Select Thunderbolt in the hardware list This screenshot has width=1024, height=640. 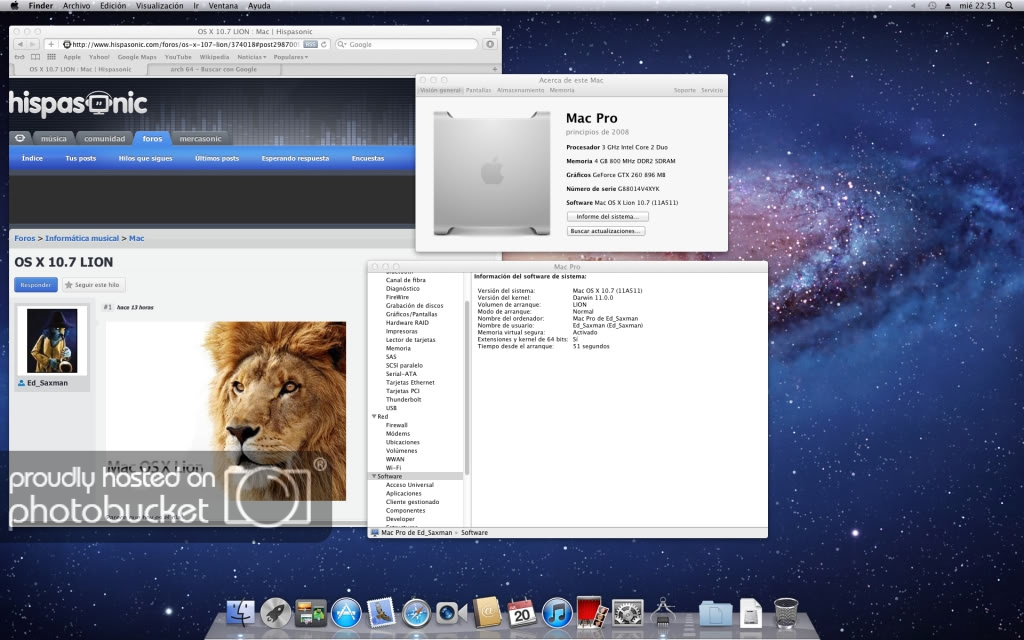tap(405, 399)
